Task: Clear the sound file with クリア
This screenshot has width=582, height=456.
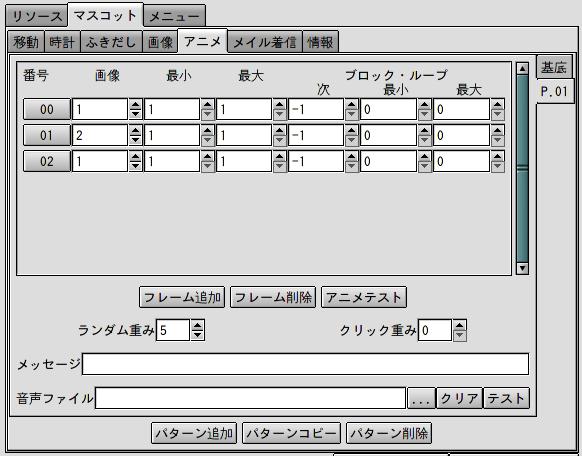Action: (460, 398)
